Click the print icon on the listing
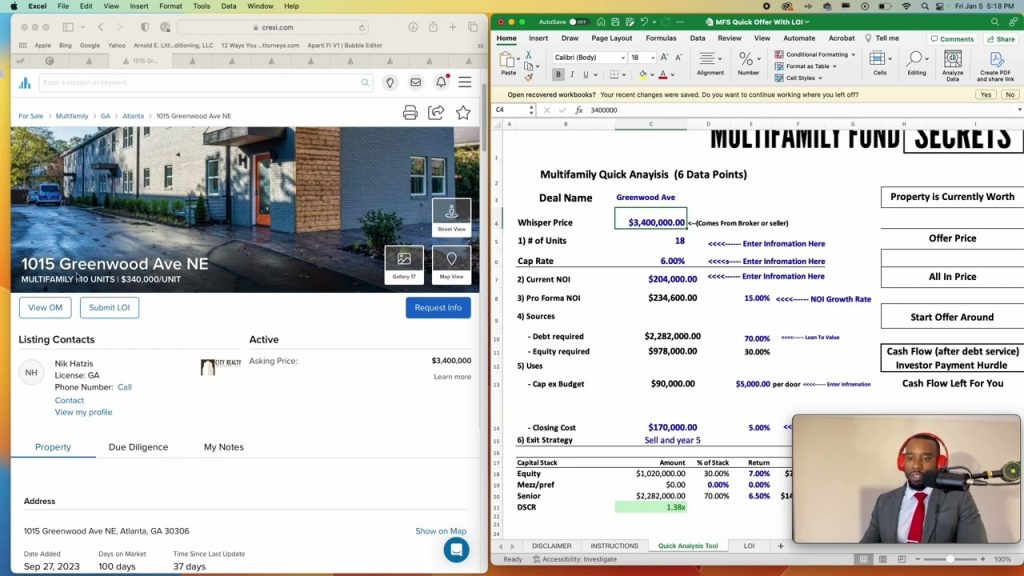The width and height of the screenshot is (1024, 576). [410, 113]
